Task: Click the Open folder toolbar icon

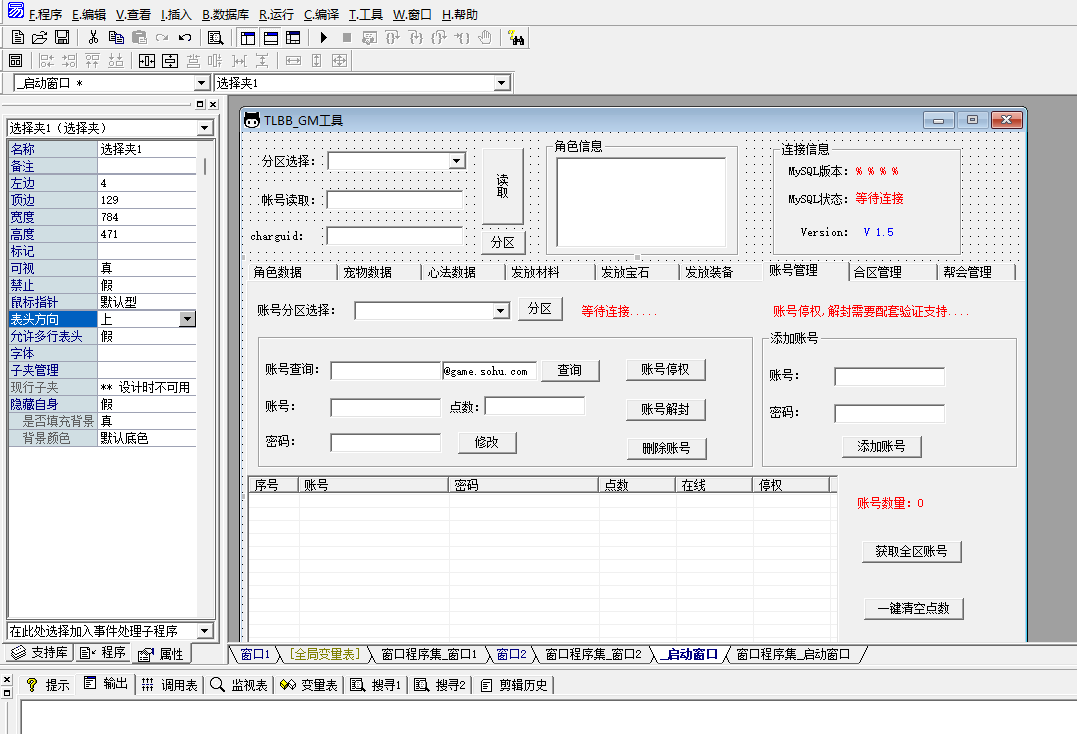Action: click(39, 38)
